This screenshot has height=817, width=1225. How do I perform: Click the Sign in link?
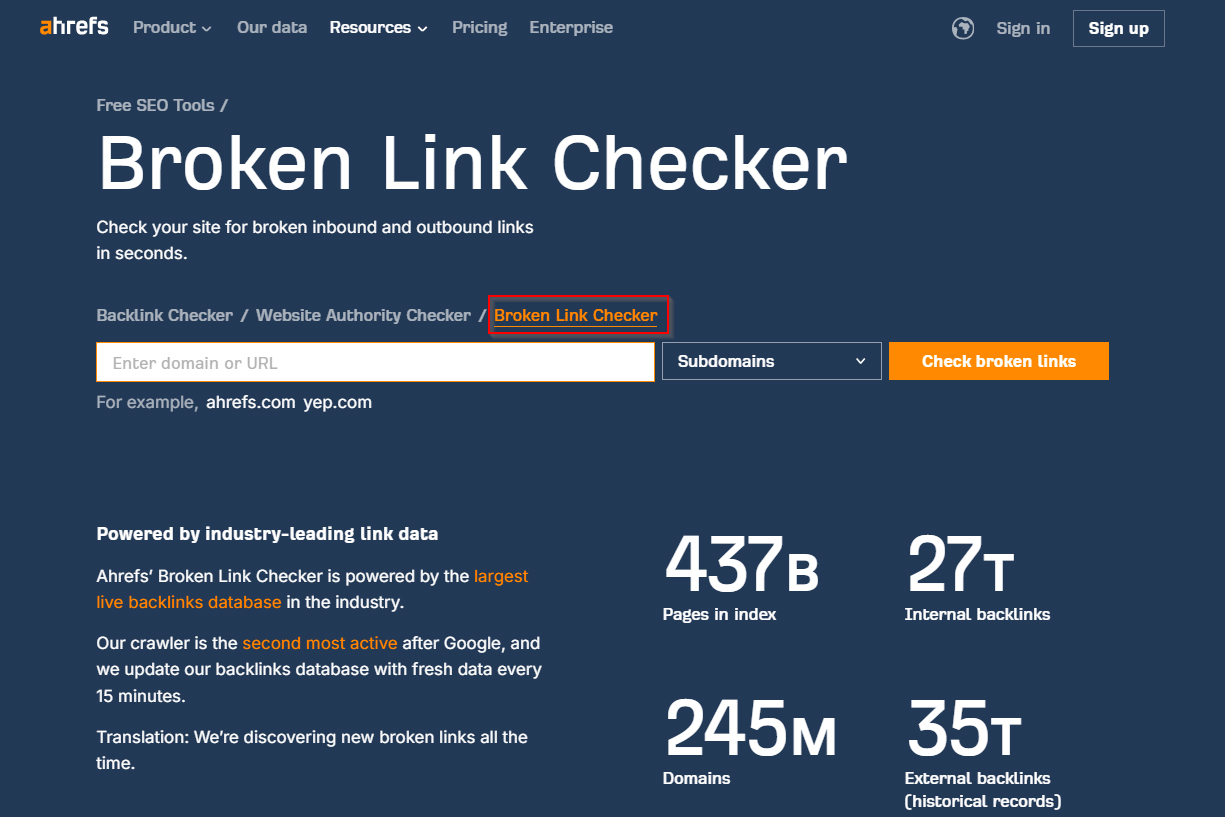1023,28
